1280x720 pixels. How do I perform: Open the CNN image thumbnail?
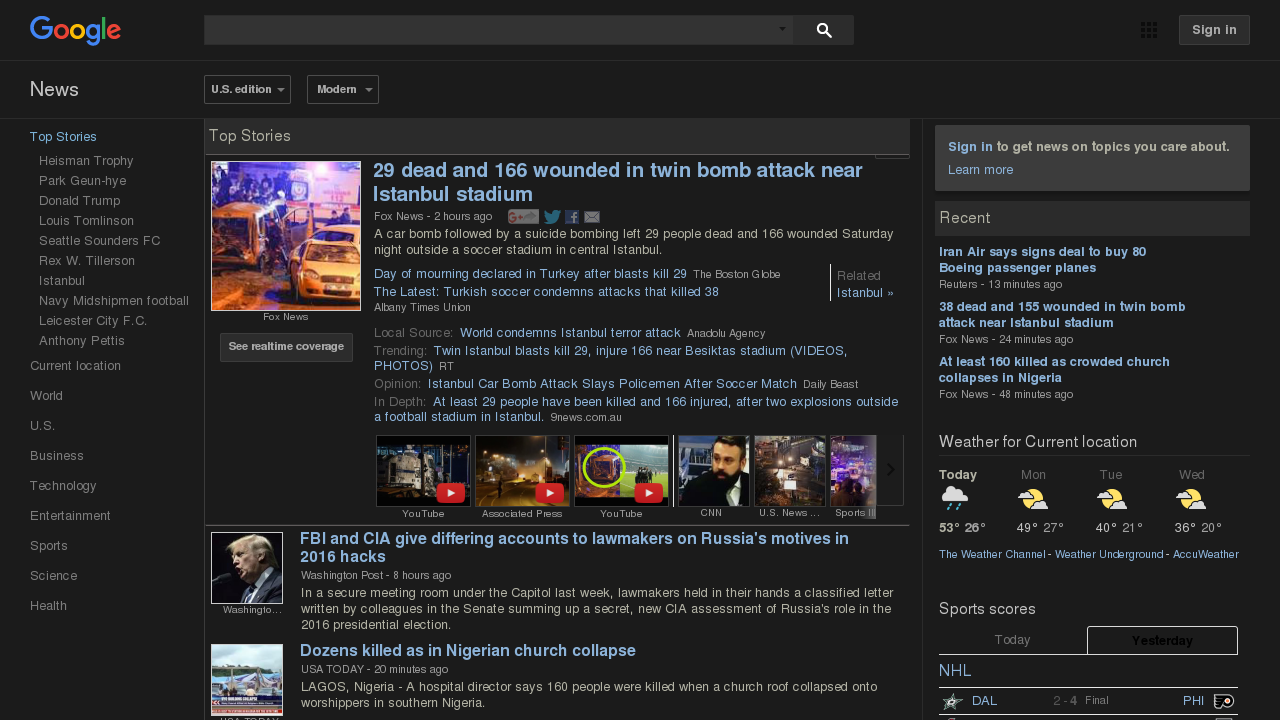click(712, 471)
